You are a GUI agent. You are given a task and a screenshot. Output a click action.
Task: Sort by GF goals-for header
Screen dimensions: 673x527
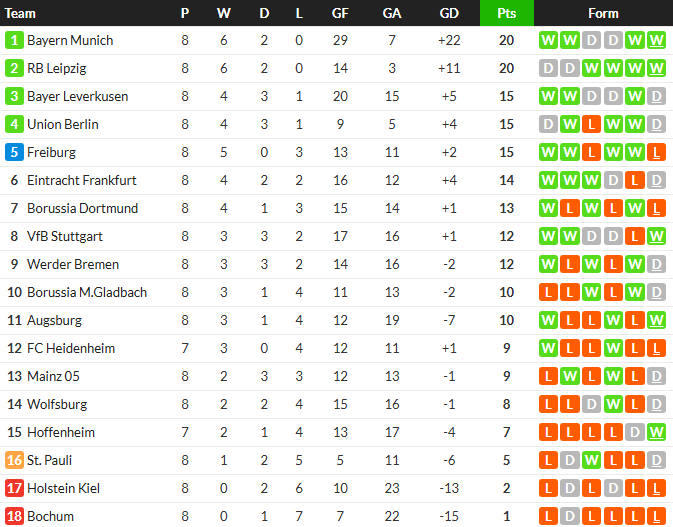click(x=340, y=14)
